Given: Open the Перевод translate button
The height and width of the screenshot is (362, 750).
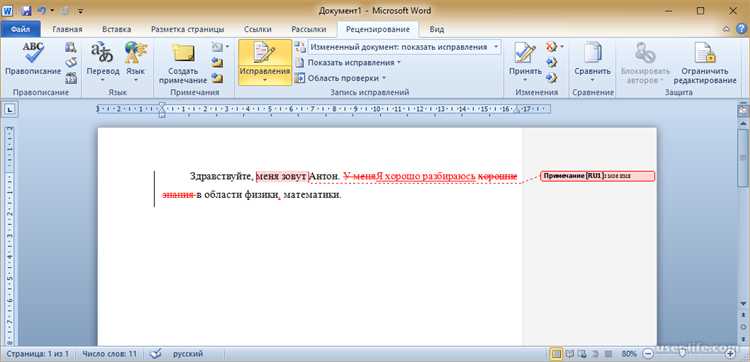Looking at the screenshot, I should (103, 62).
